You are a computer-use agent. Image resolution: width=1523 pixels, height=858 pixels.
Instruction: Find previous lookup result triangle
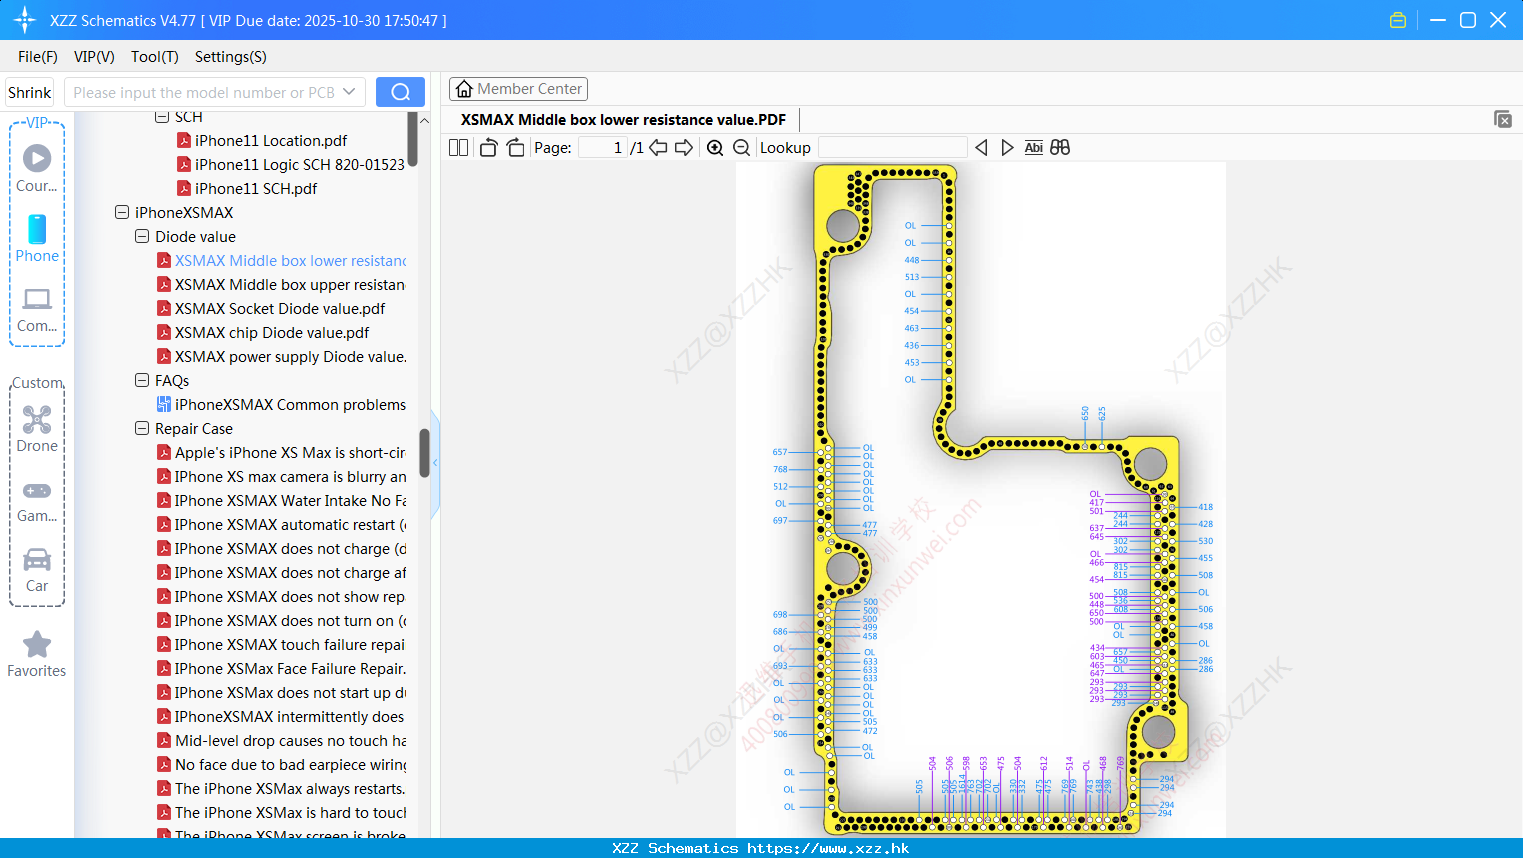[x=981, y=147]
